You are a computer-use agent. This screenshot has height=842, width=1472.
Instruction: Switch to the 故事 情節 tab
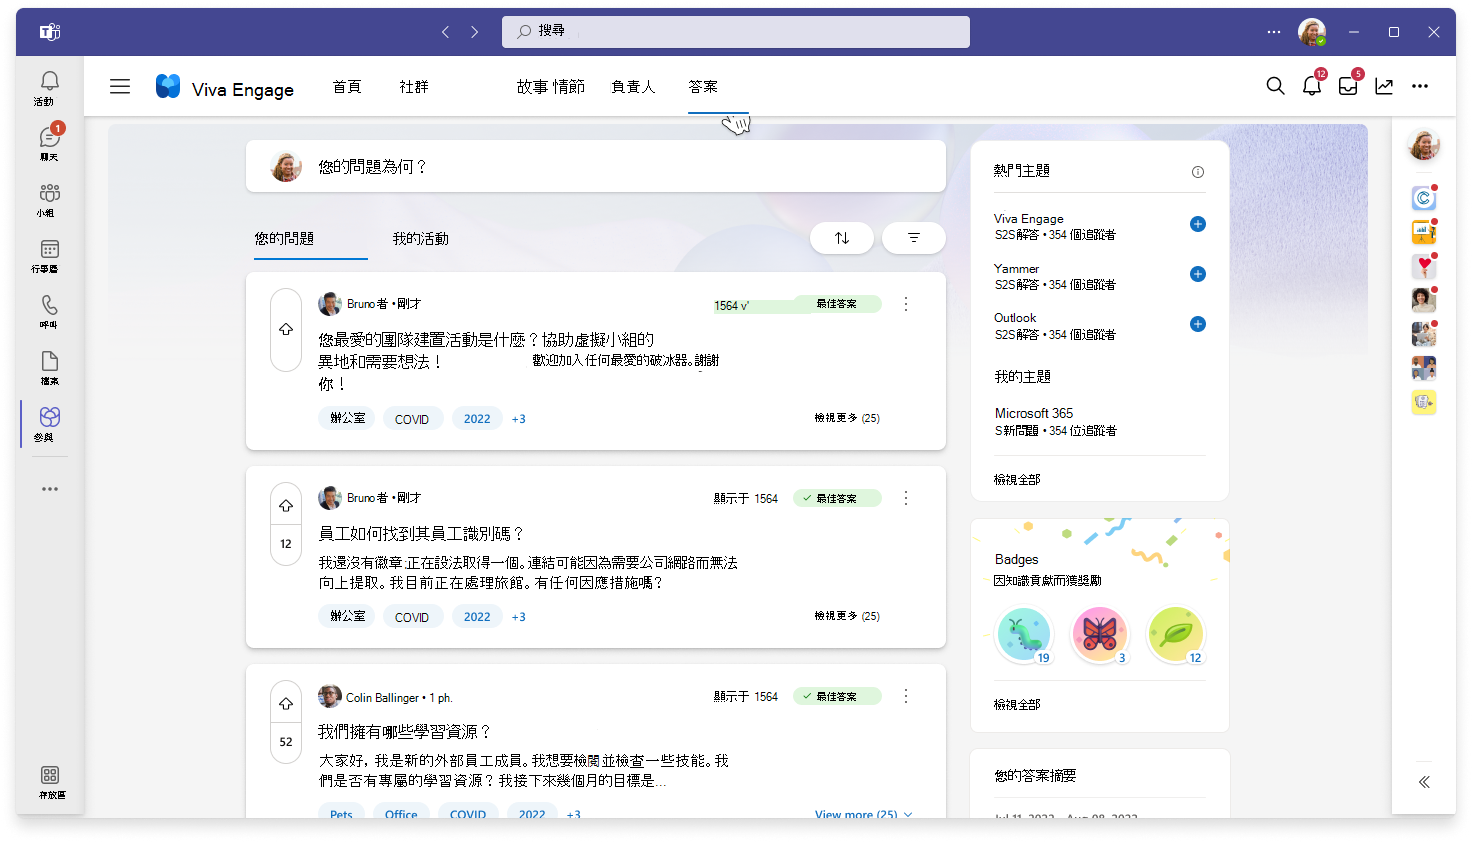pos(551,87)
